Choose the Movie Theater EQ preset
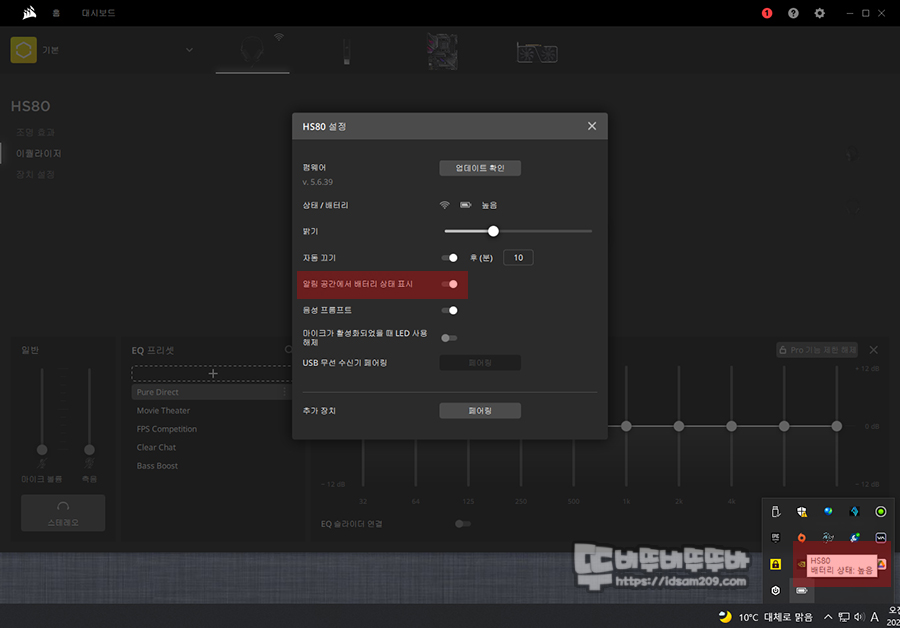900x628 pixels. point(163,410)
